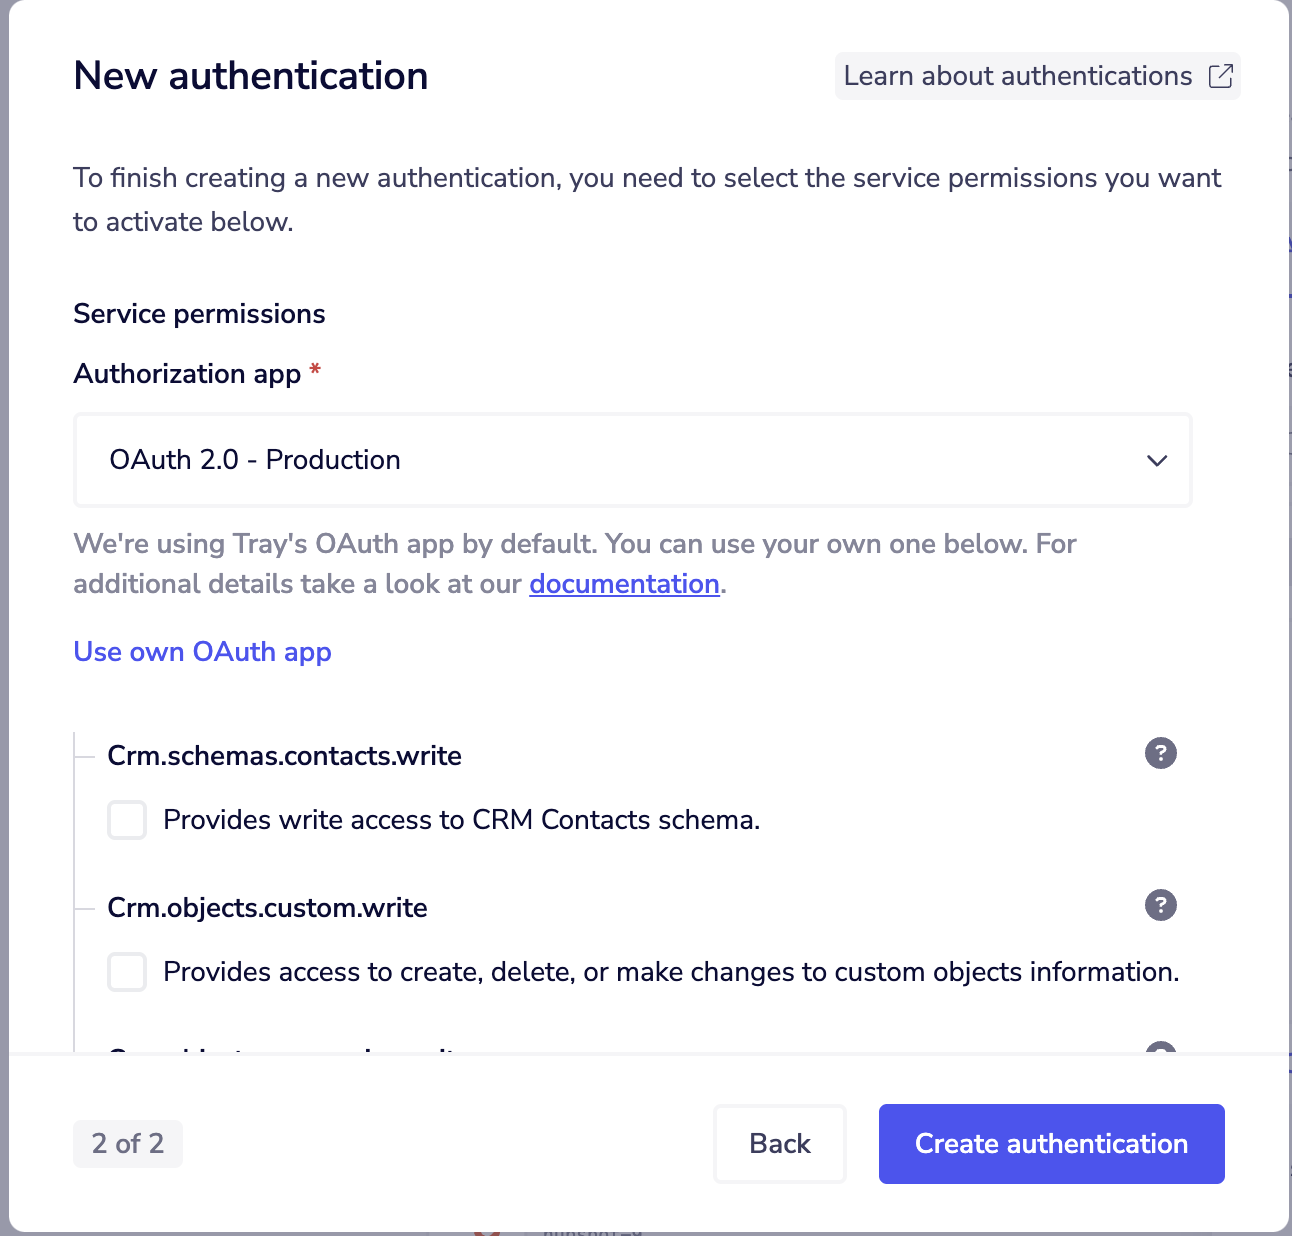Screen dimensions: 1292x1236
Task: Click the external link icon beside Learn about authentications
Action: click(1220, 76)
